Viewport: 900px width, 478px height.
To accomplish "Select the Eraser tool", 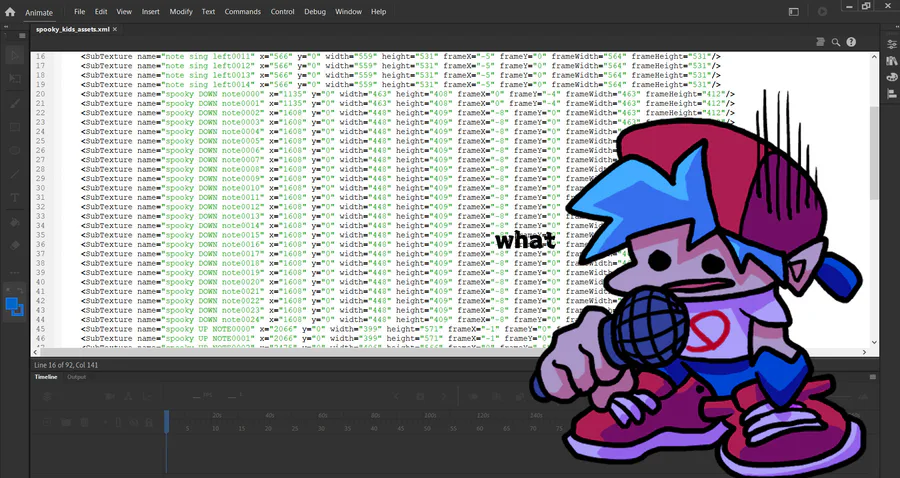I will [15, 246].
